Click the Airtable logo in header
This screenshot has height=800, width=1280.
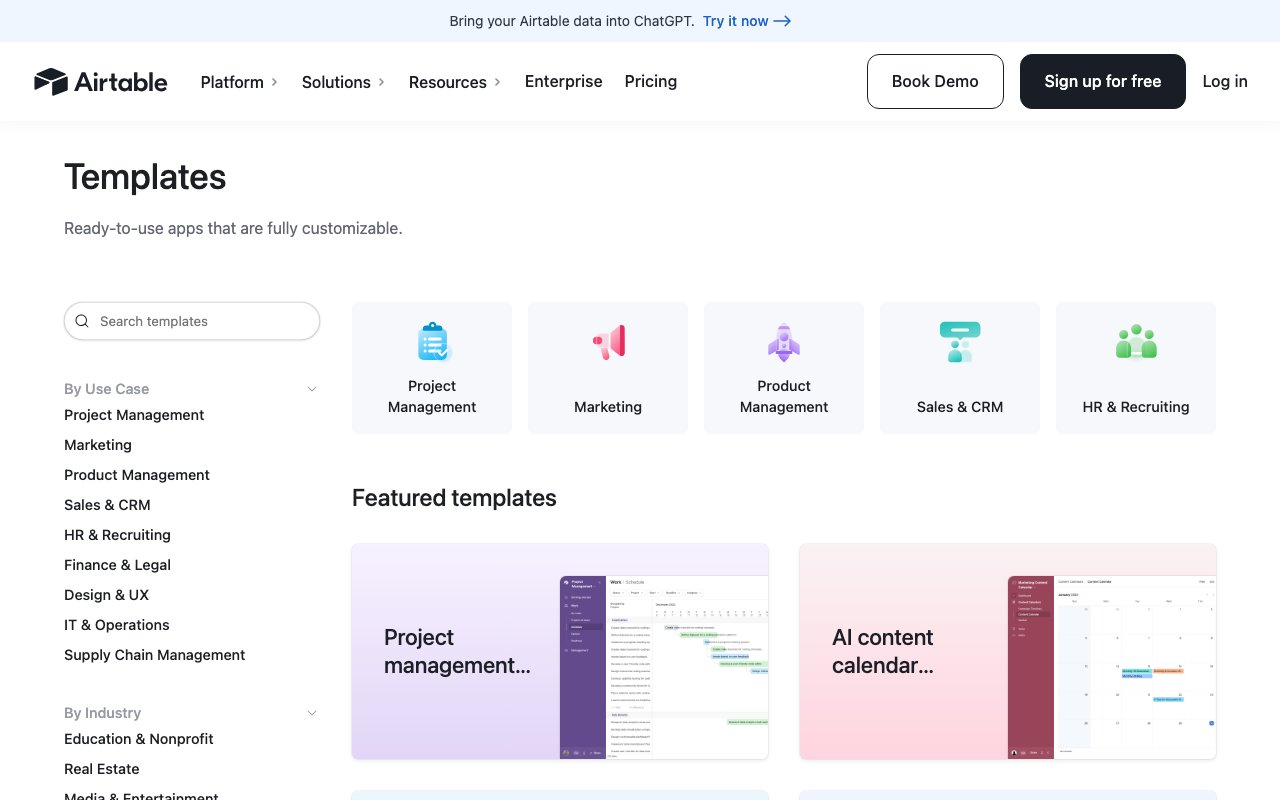coord(101,82)
